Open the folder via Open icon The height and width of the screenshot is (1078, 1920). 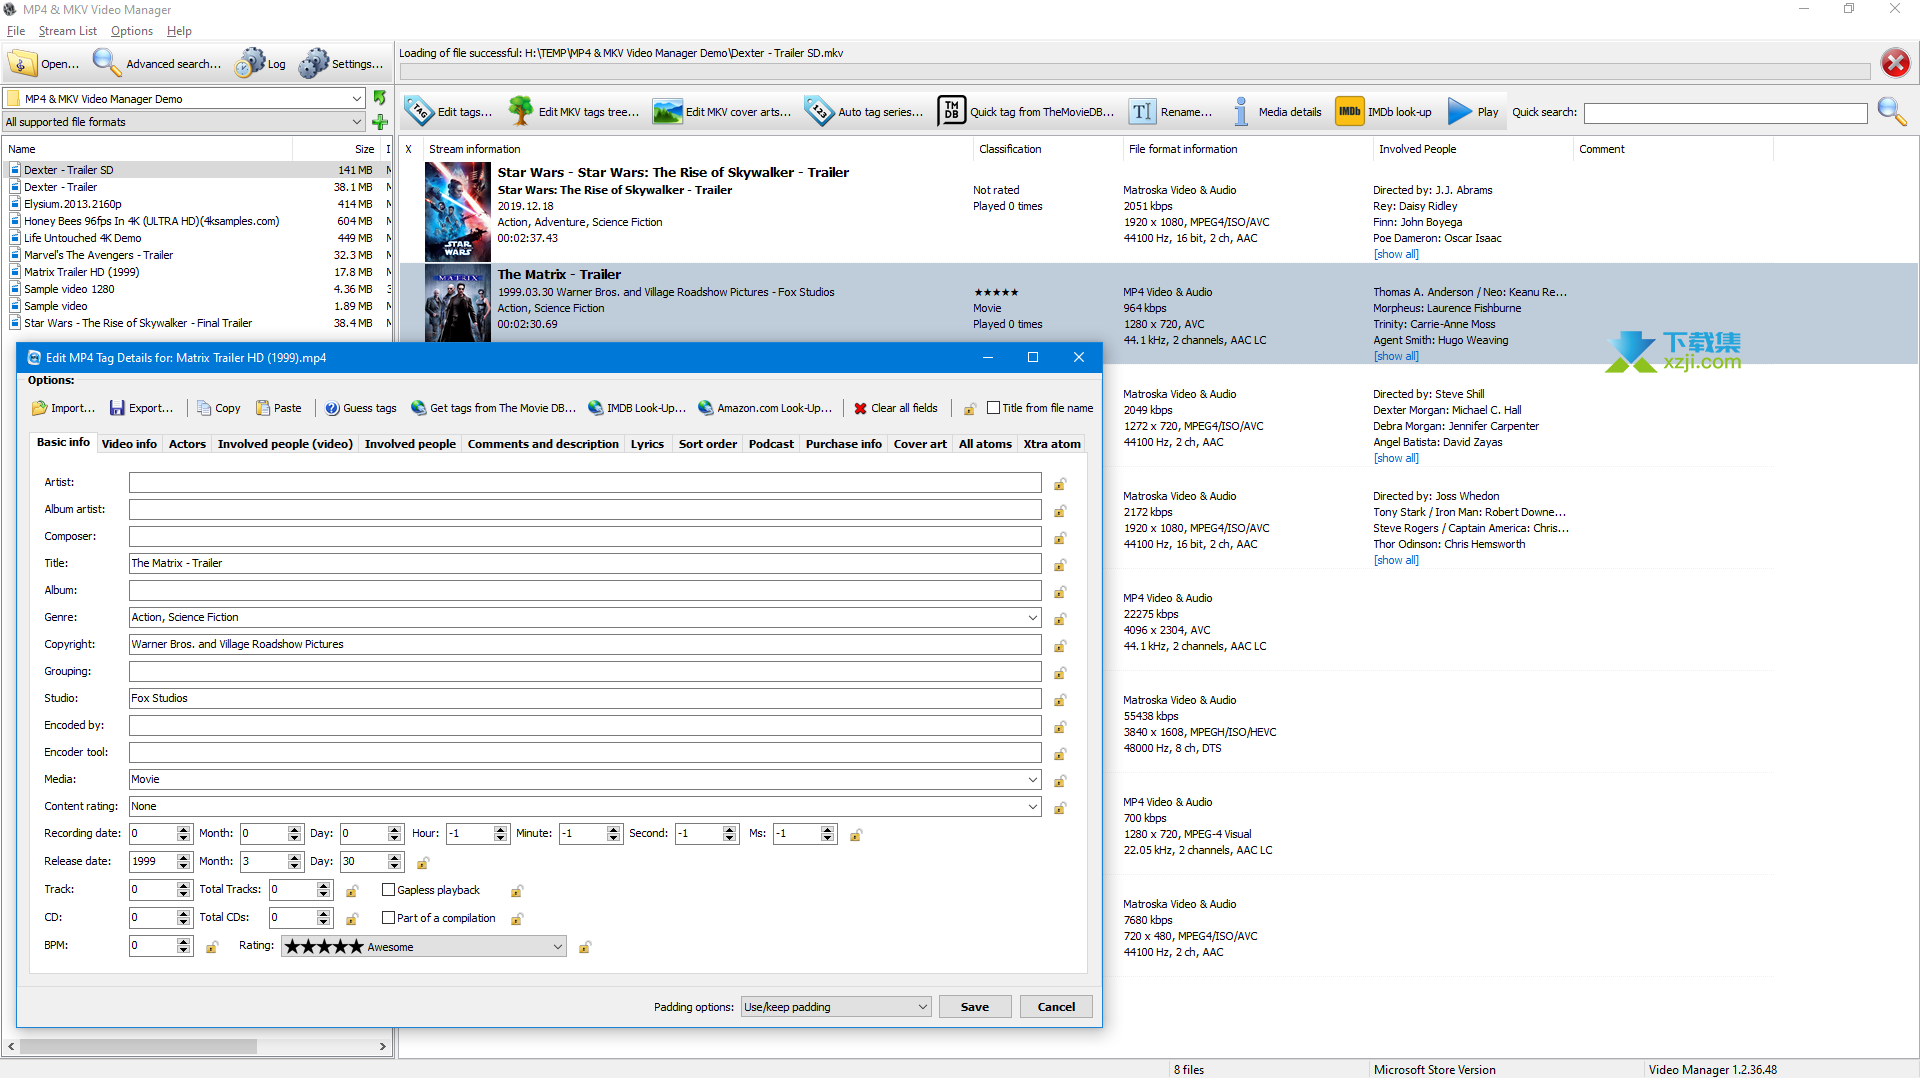point(43,63)
